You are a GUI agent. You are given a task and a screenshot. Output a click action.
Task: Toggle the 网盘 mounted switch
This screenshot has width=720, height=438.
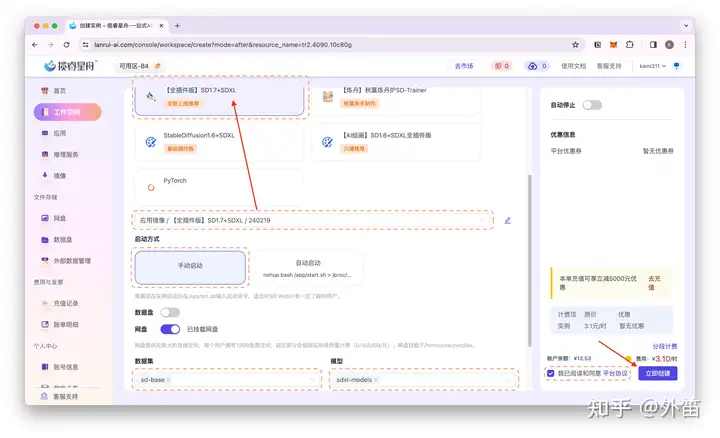click(170, 329)
